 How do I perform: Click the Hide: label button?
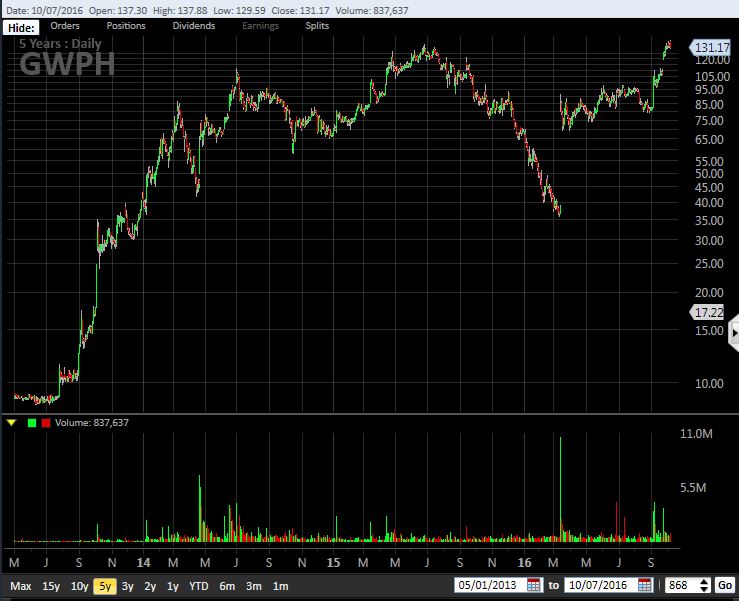pyautogui.click(x=22, y=27)
